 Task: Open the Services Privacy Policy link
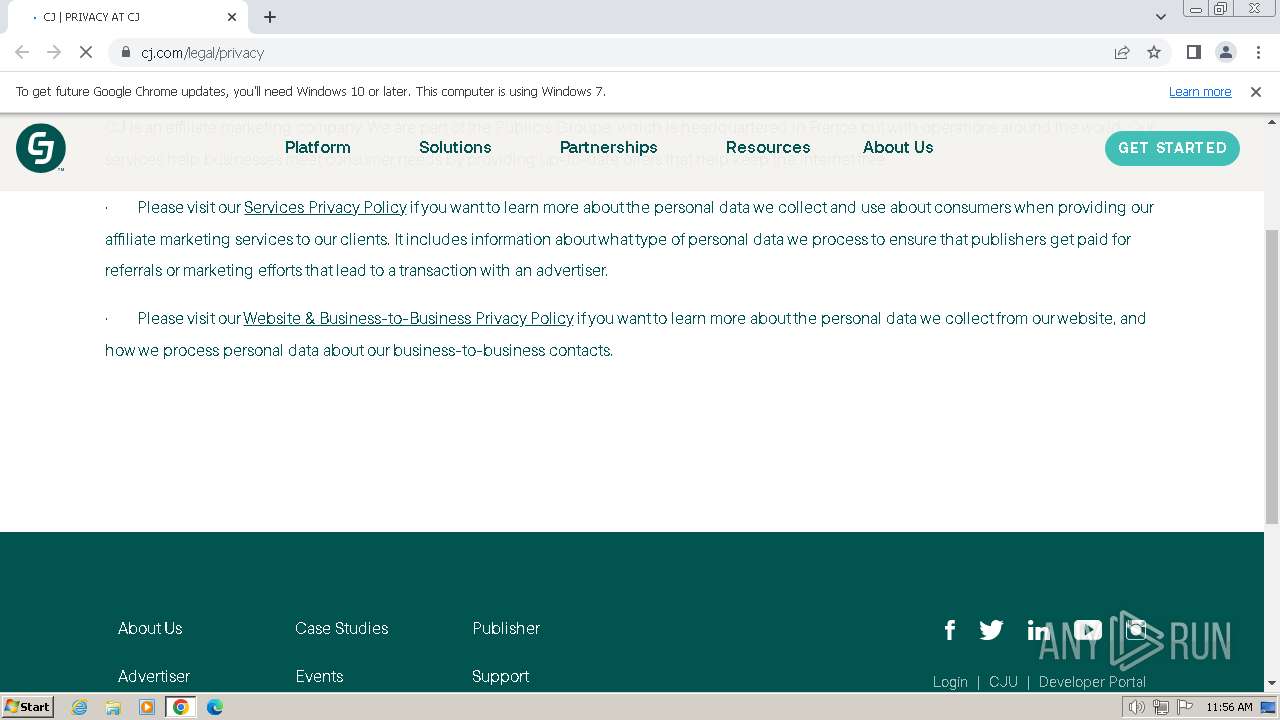[x=325, y=207]
